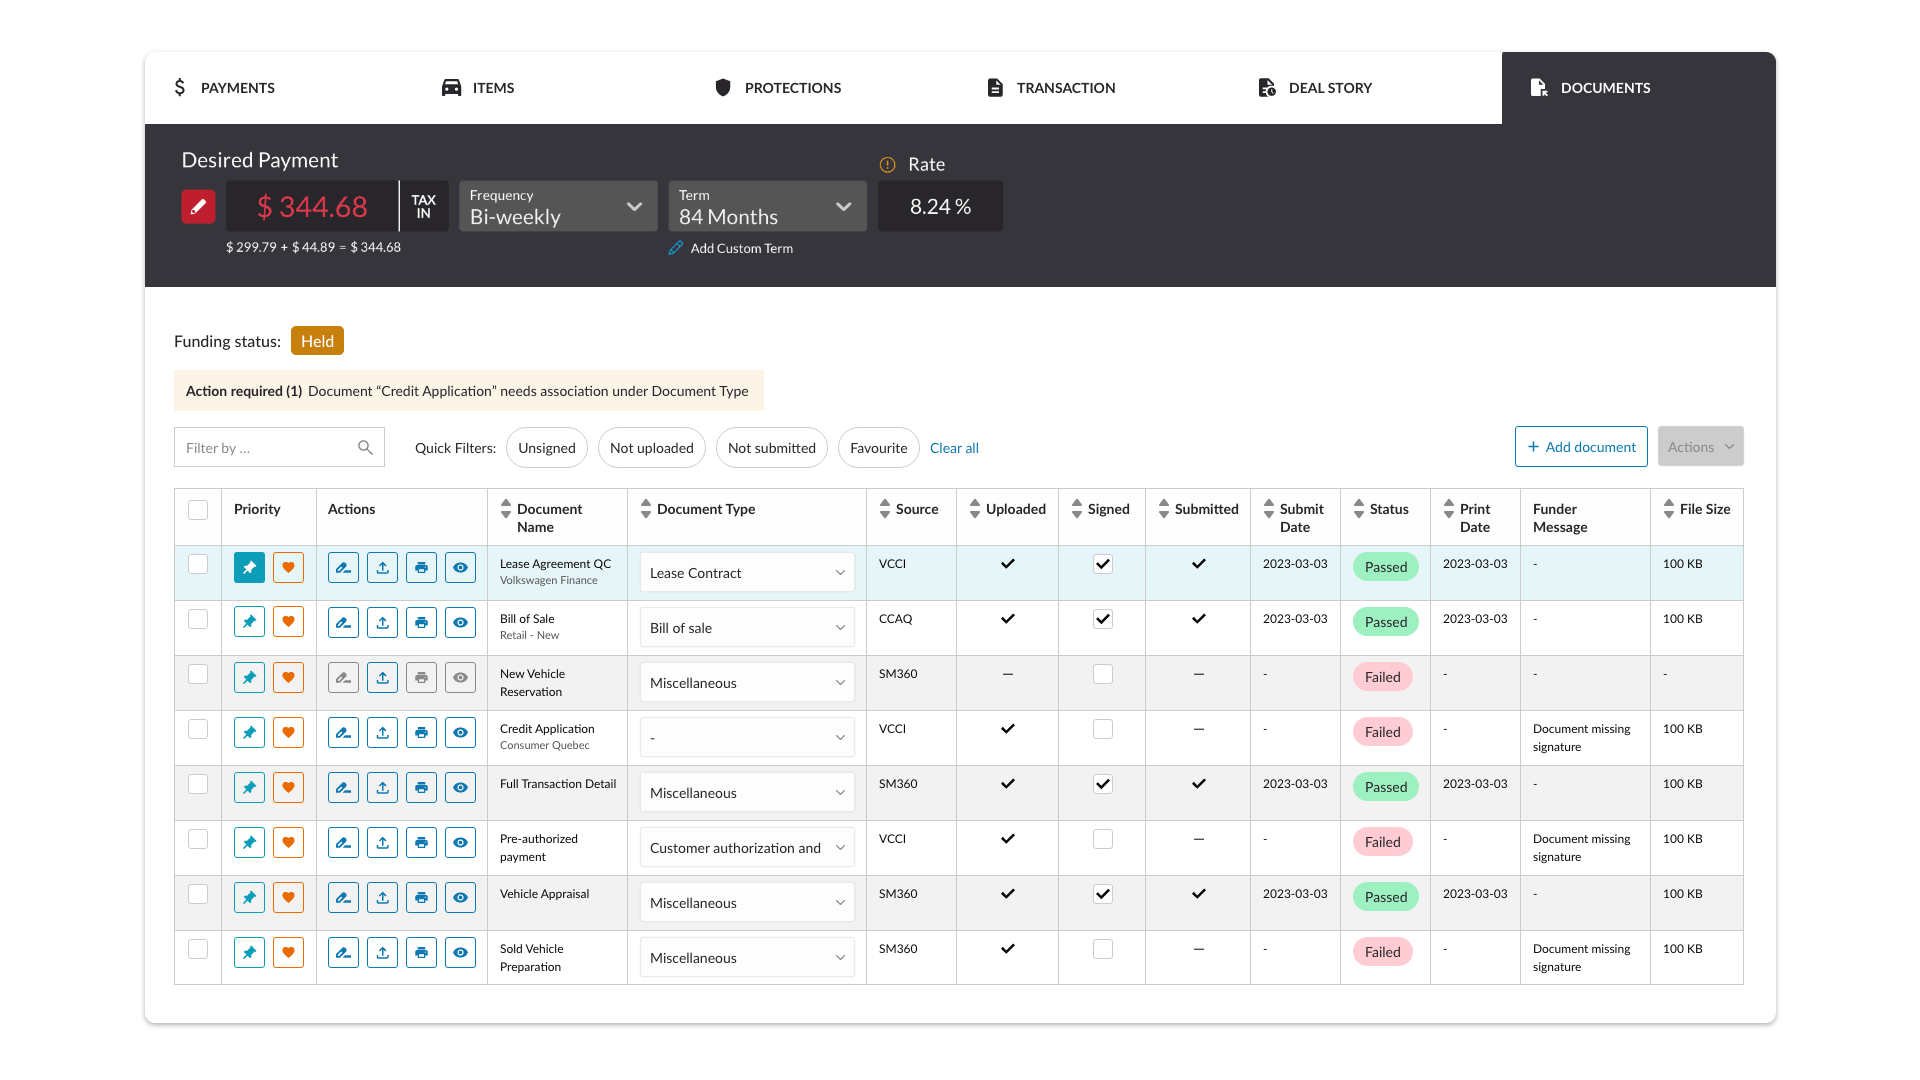The image size is (1920, 1080).
Task: Click search magnifier in Filter by field
Action: [365, 448]
